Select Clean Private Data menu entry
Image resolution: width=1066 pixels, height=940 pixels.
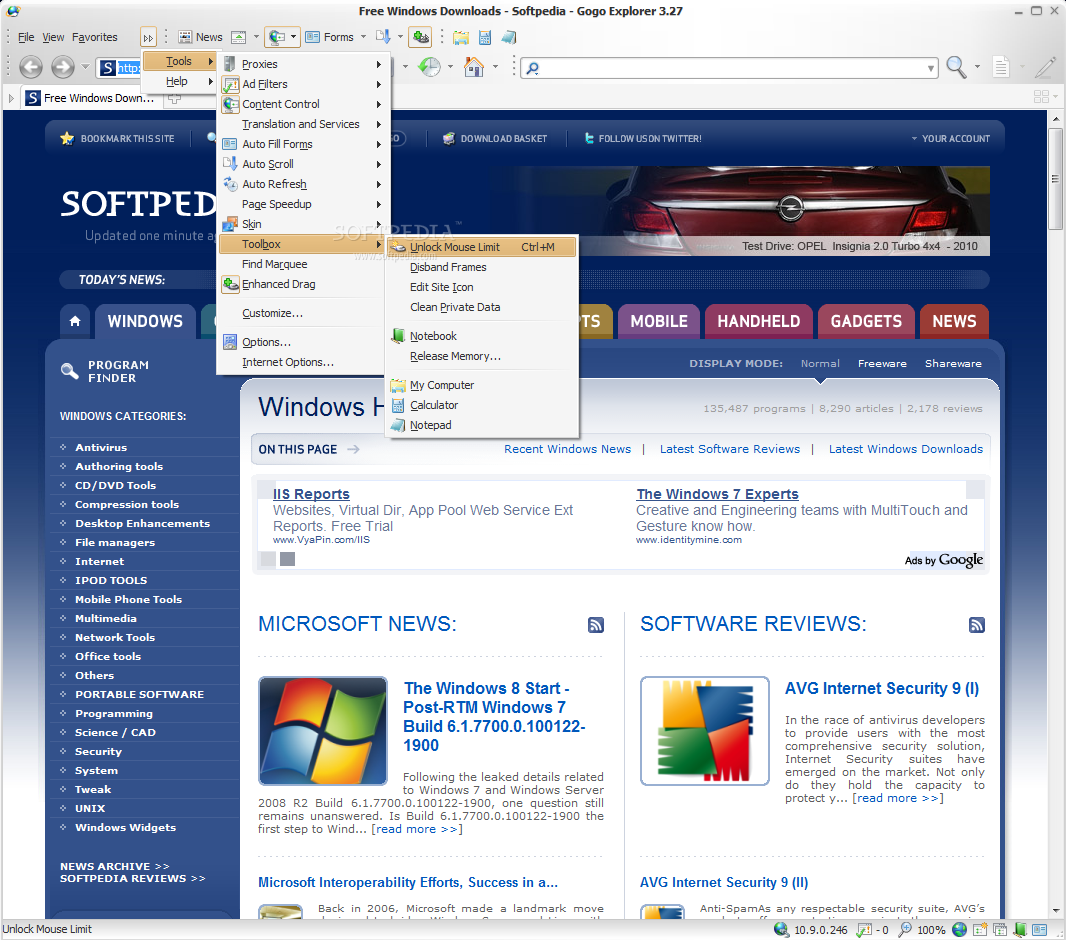coord(455,307)
